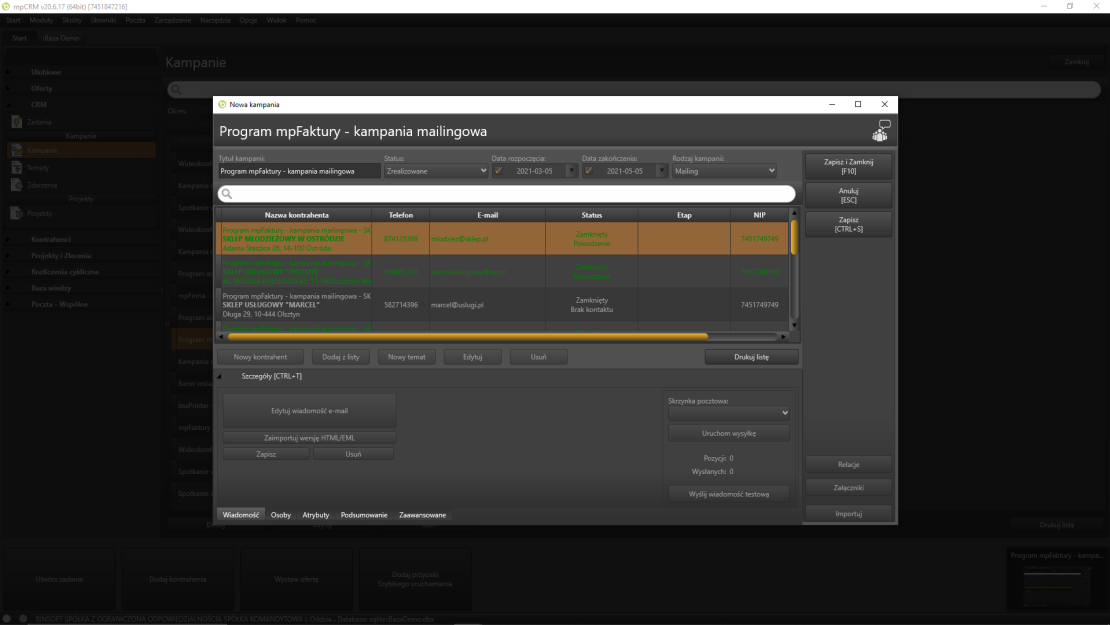Screen dimensions: 1110x625
Task: Click the Nowa kampania title bar app icon
Action: (x=222, y=104)
